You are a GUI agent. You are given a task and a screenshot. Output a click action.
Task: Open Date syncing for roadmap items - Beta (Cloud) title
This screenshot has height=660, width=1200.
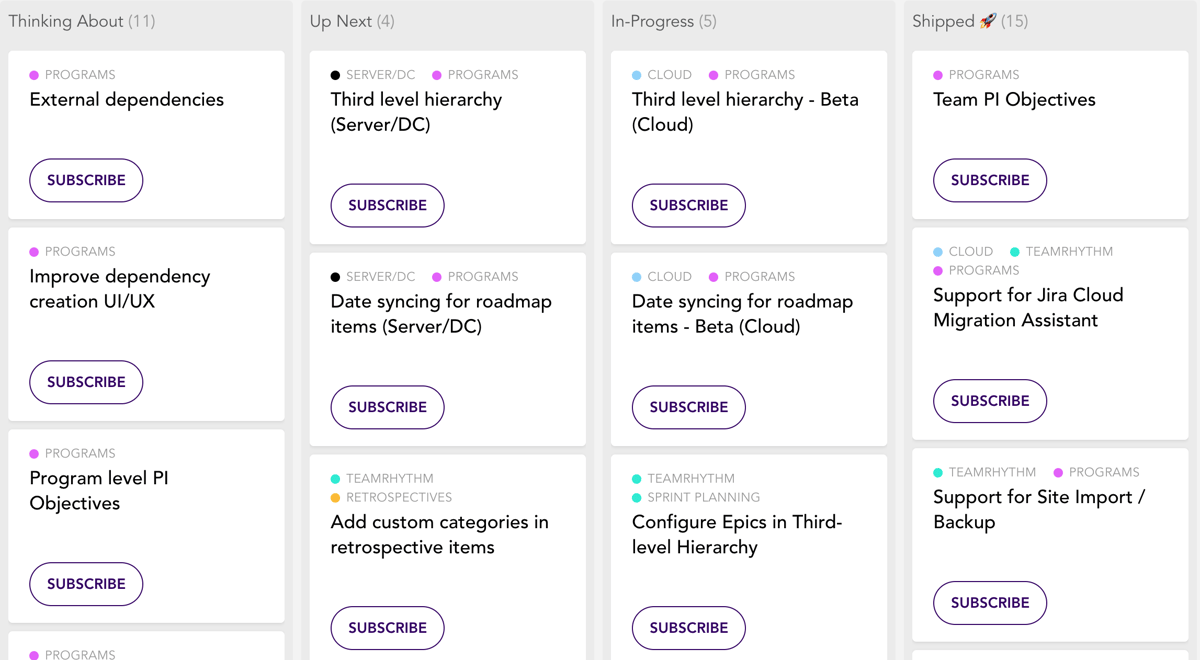[x=742, y=314]
